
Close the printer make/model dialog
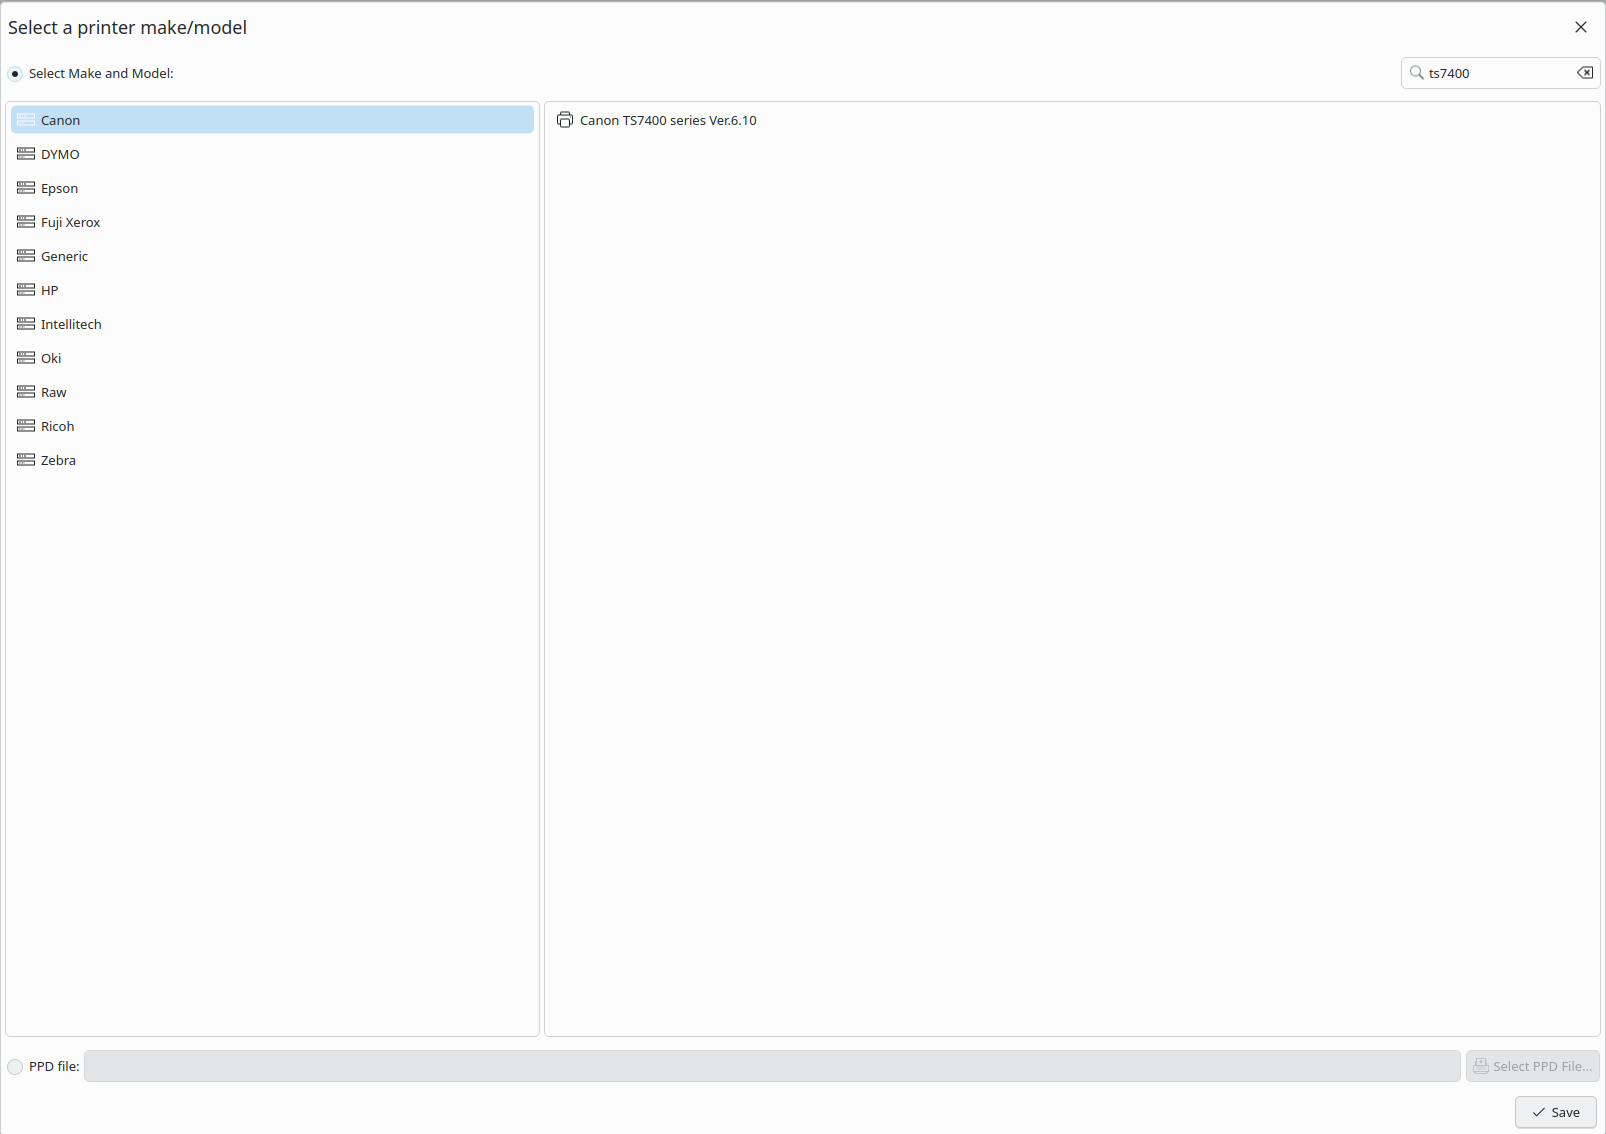point(1581,27)
